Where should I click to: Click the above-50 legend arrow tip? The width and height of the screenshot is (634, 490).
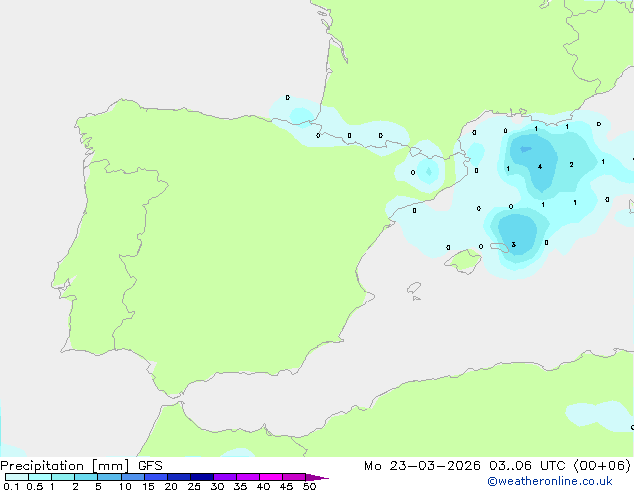point(317,477)
